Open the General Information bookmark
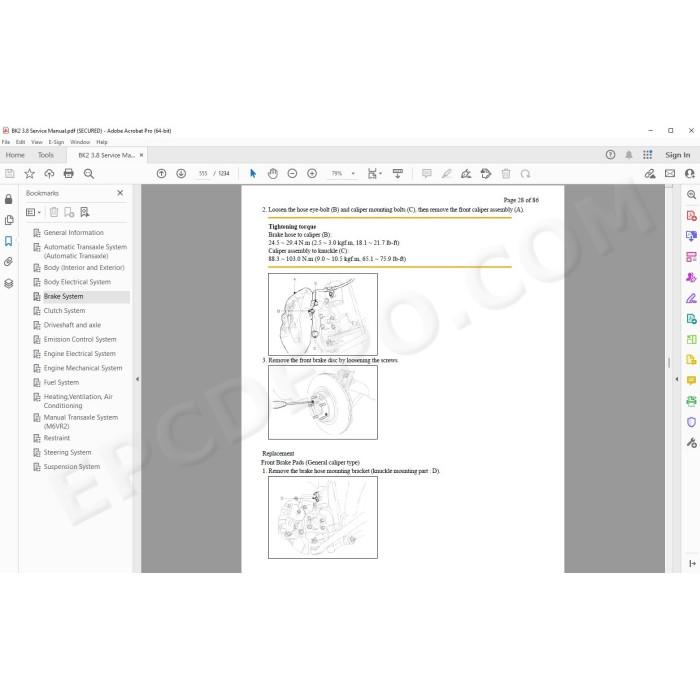The image size is (700, 700). point(74,233)
